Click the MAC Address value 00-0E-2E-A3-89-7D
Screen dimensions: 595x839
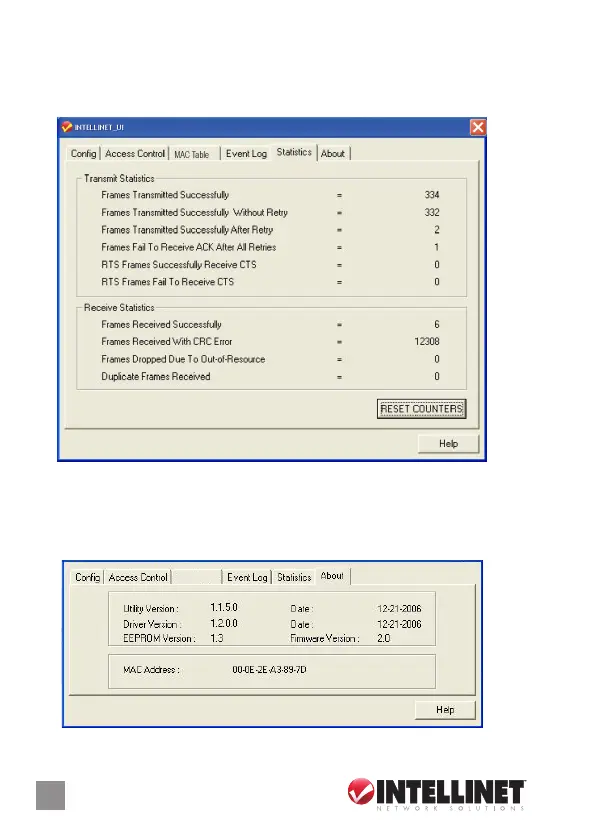click(x=269, y=669)
